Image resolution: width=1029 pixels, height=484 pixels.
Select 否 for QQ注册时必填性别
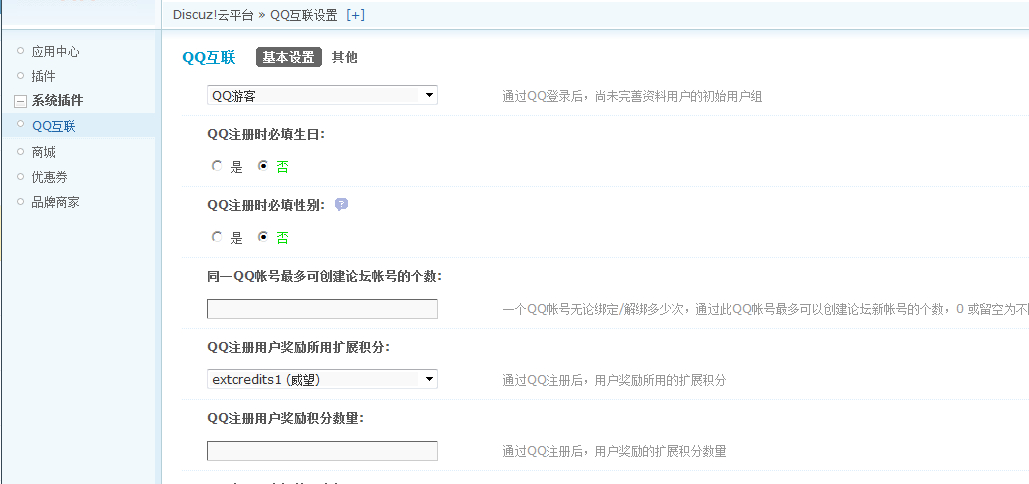coord(263,237)
